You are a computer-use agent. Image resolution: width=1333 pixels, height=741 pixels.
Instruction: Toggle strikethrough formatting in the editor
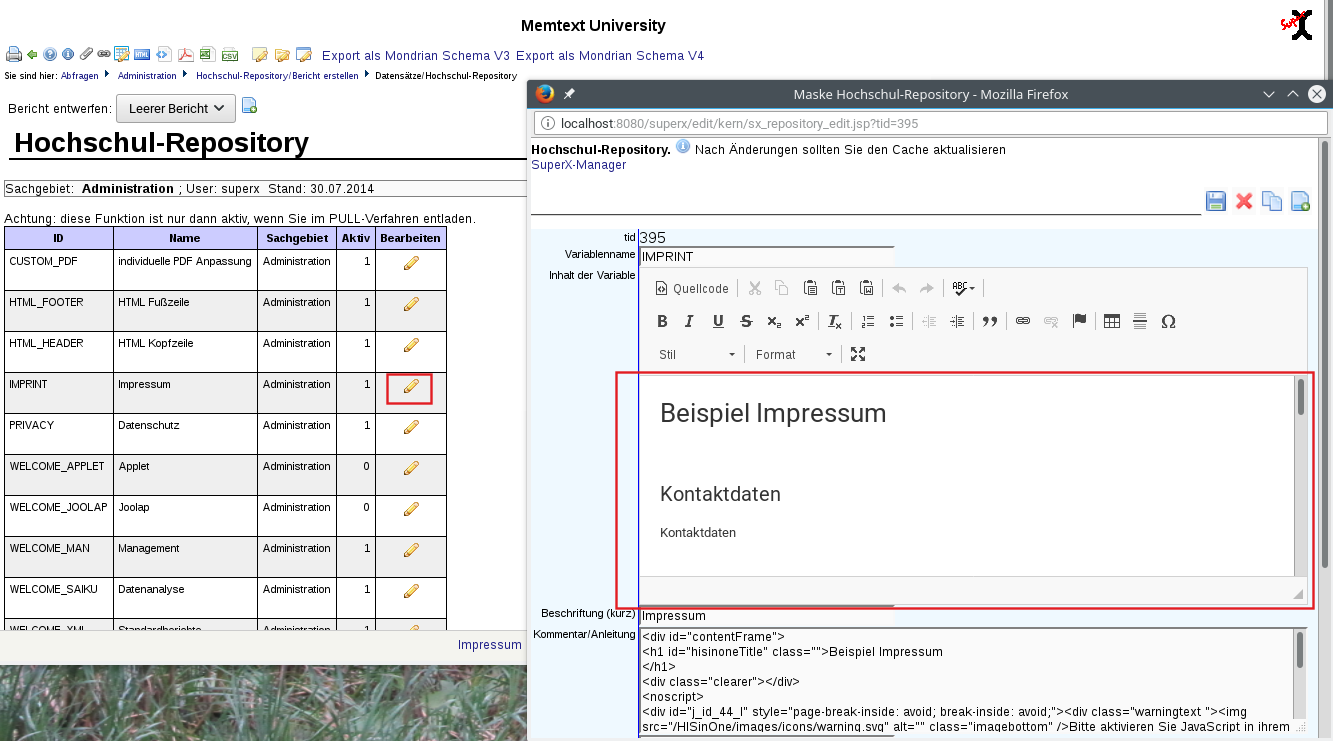pyautogui.click(x=746, y=321)
